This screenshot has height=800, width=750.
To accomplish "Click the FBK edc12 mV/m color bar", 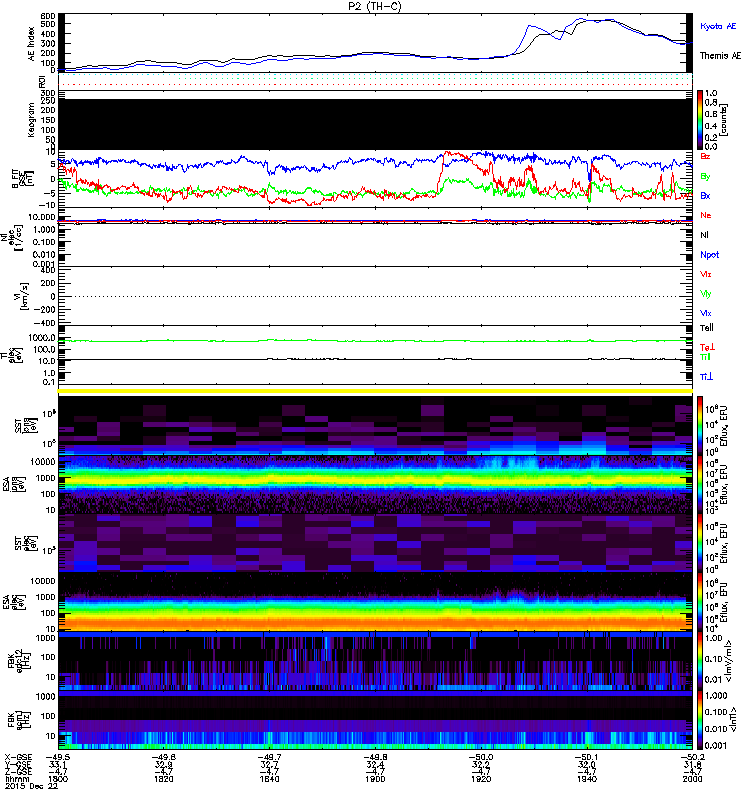I will tap(699, 661).
